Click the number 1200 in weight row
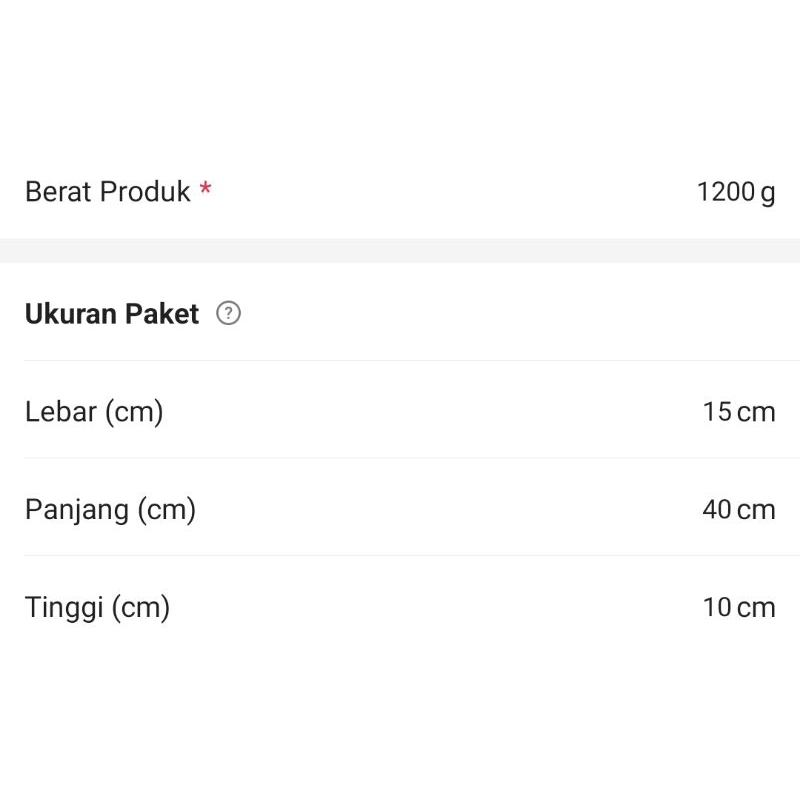800x800 pixels. point(726,192)
